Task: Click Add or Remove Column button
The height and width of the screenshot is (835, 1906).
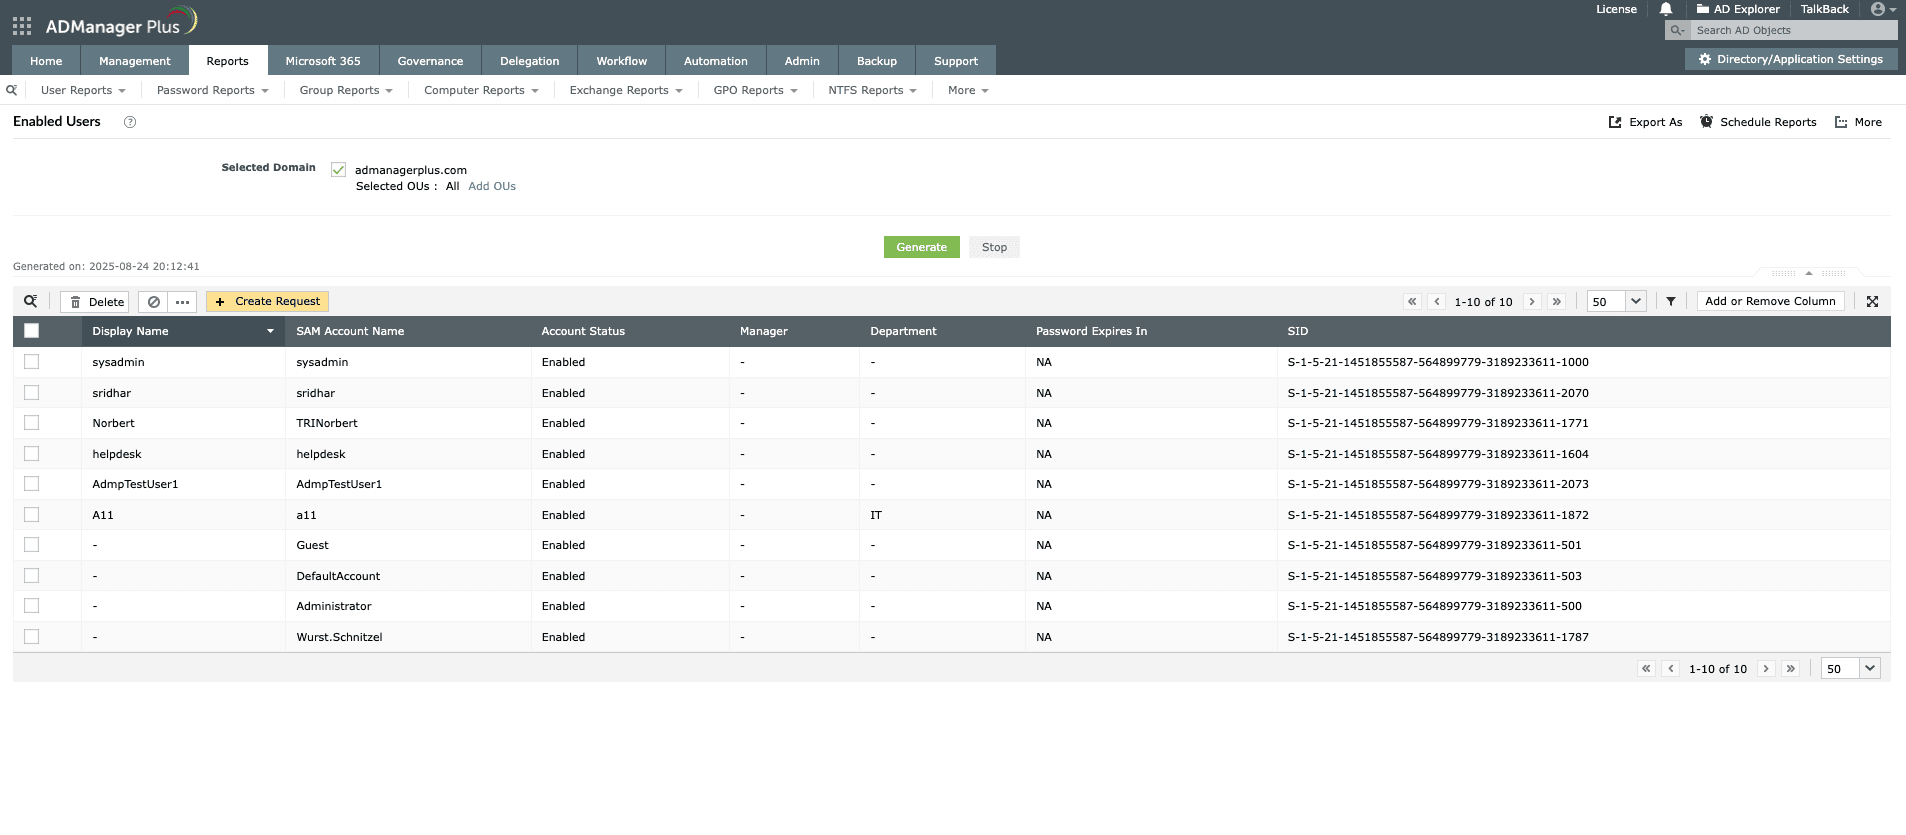Action: 1770,301
